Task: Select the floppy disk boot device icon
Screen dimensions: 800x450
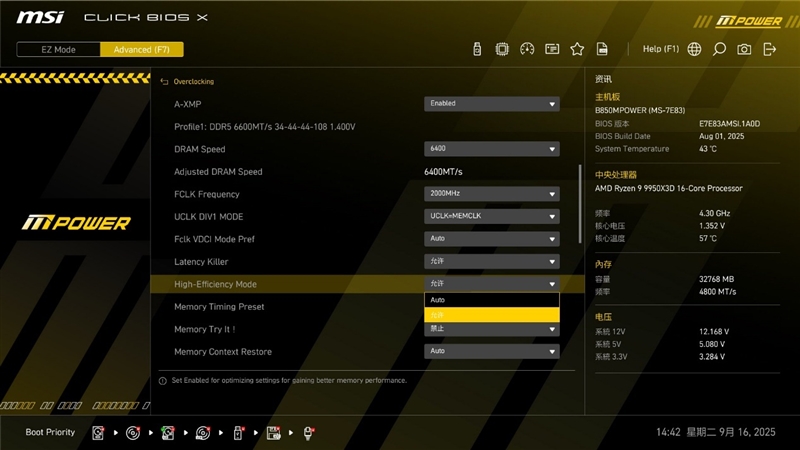Action: pyautogui.click(x=273, y=433)
